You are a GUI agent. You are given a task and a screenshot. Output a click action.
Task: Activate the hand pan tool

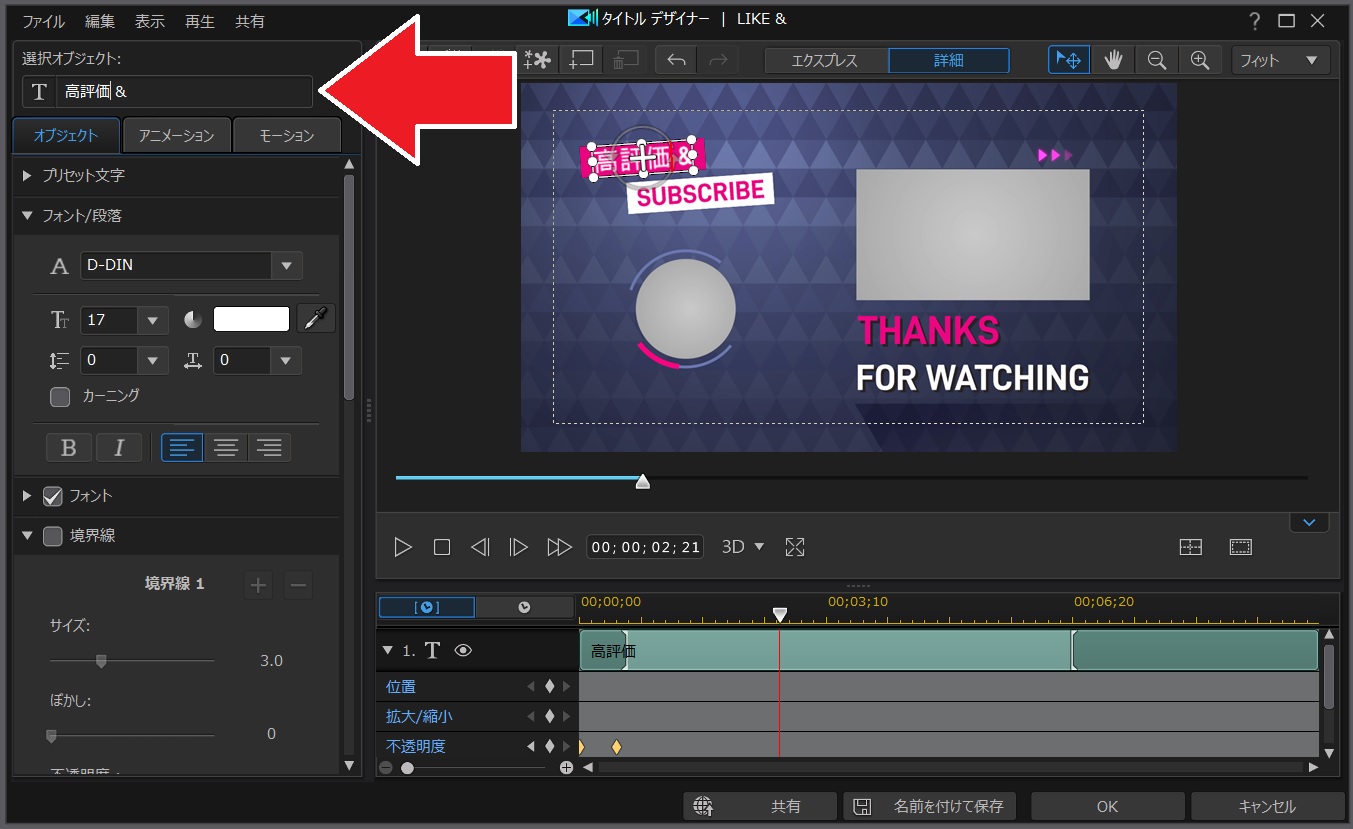(1114, 60)
